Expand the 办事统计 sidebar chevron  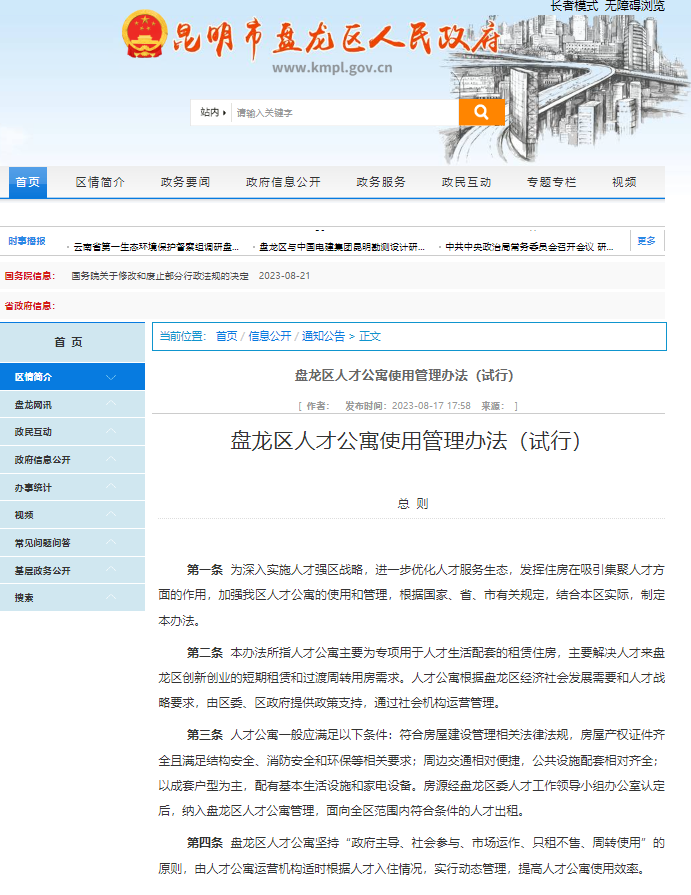tap(111, 486)
